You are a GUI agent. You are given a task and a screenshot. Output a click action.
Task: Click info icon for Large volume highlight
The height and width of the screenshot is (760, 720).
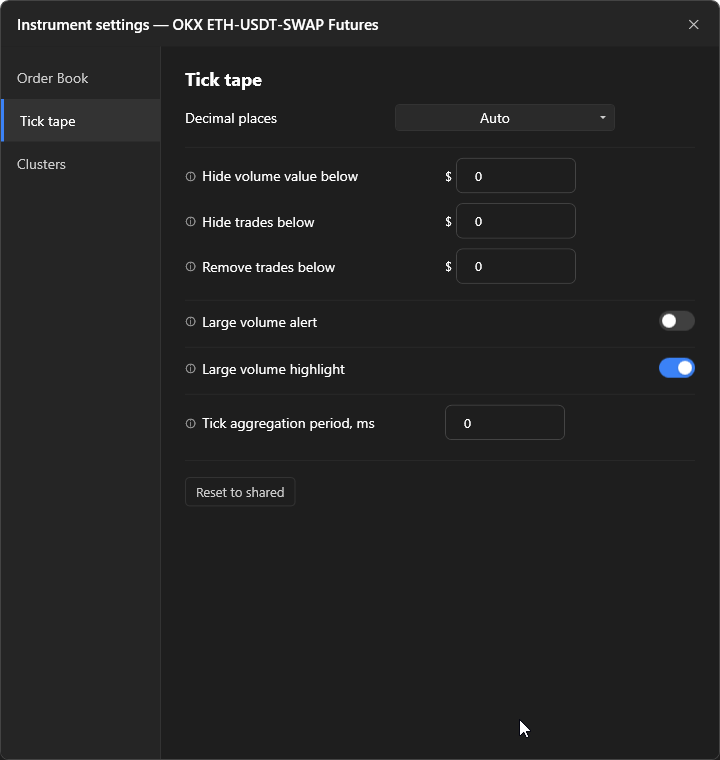191,369
